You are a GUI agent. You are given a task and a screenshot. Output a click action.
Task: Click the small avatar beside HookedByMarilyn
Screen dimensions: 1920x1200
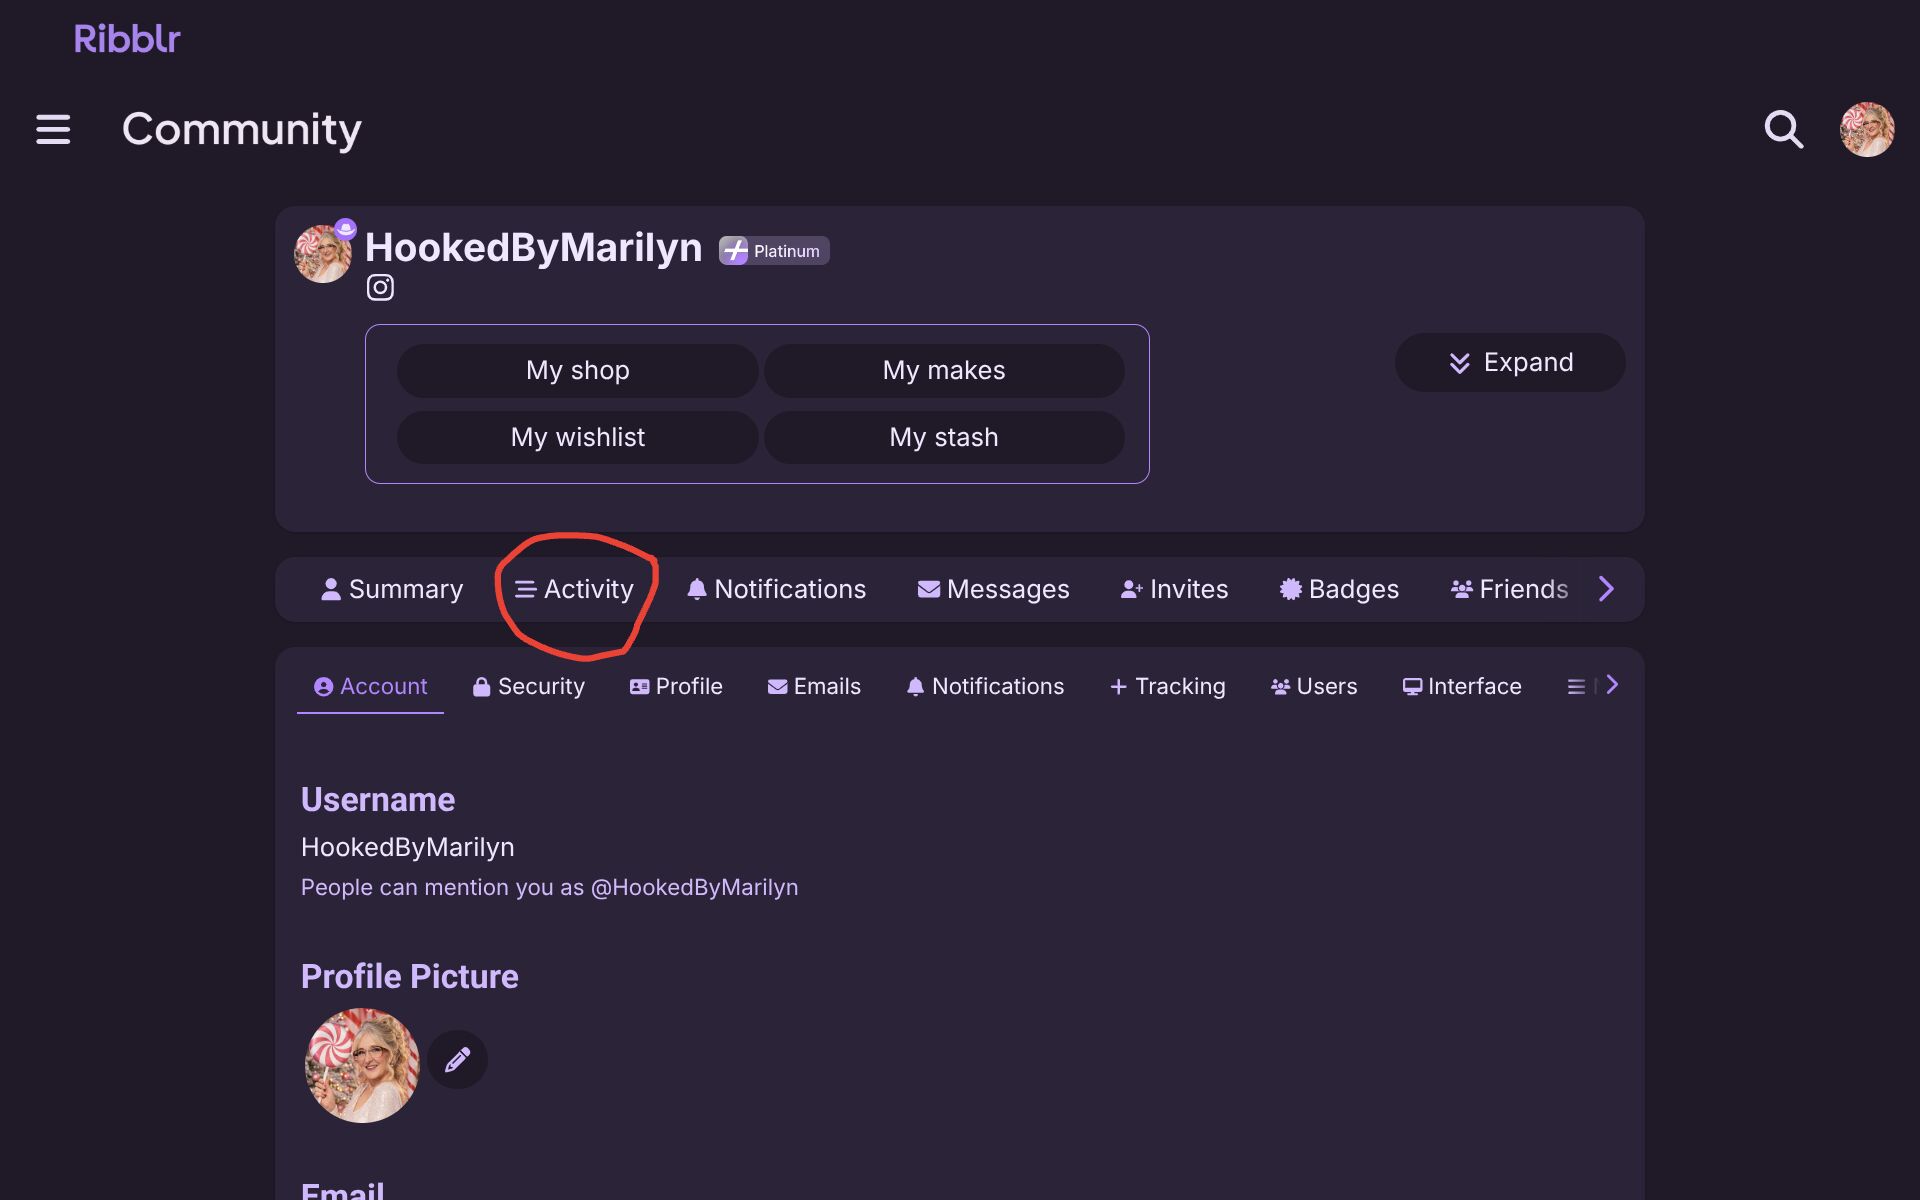(x=322, y=254)
